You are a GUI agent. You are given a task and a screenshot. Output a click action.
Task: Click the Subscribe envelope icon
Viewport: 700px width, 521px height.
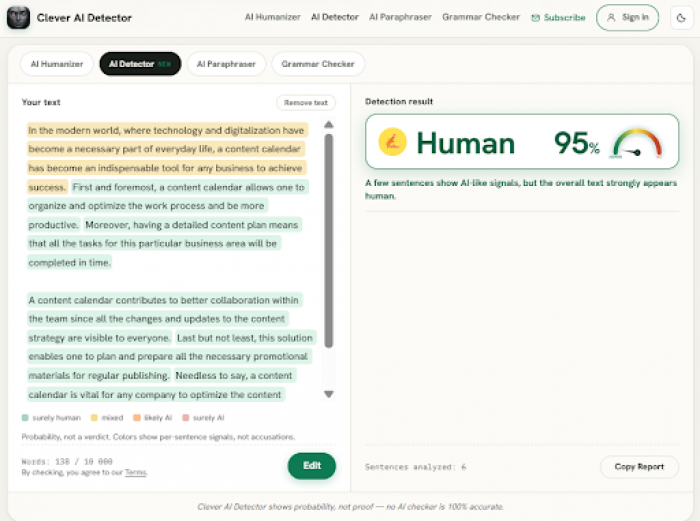point(535,18)
